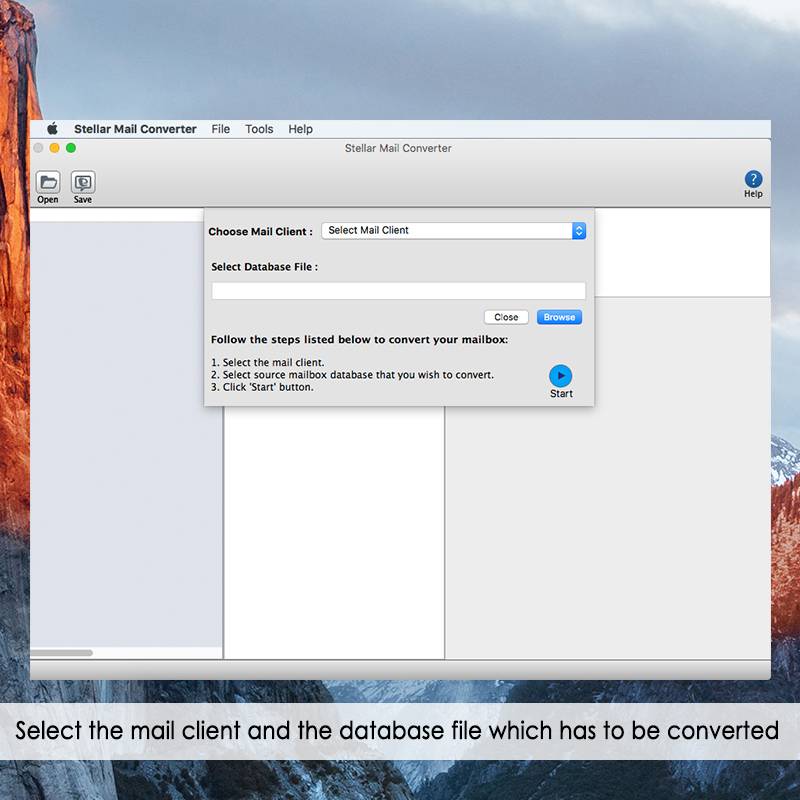
Task: Open the Tools menu
Action: click(259, 129)
